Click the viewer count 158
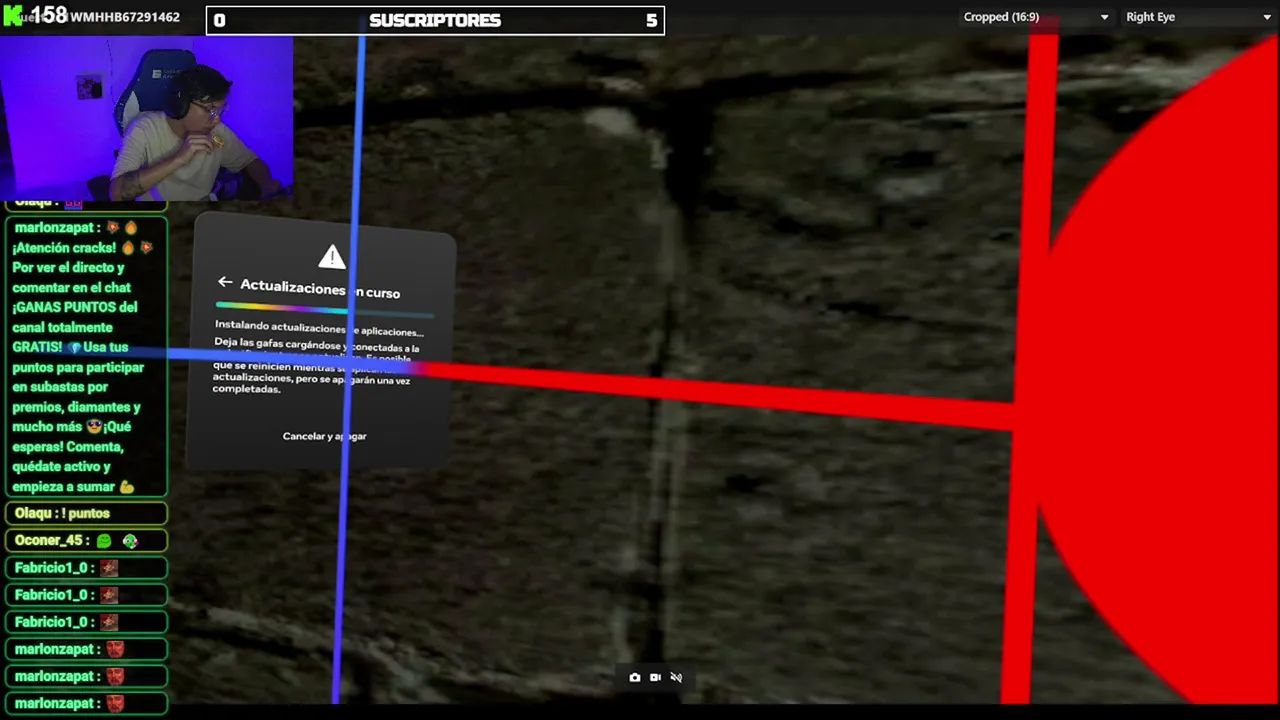This screenshot has height=720, width=1280. click(x=48, y=15)
